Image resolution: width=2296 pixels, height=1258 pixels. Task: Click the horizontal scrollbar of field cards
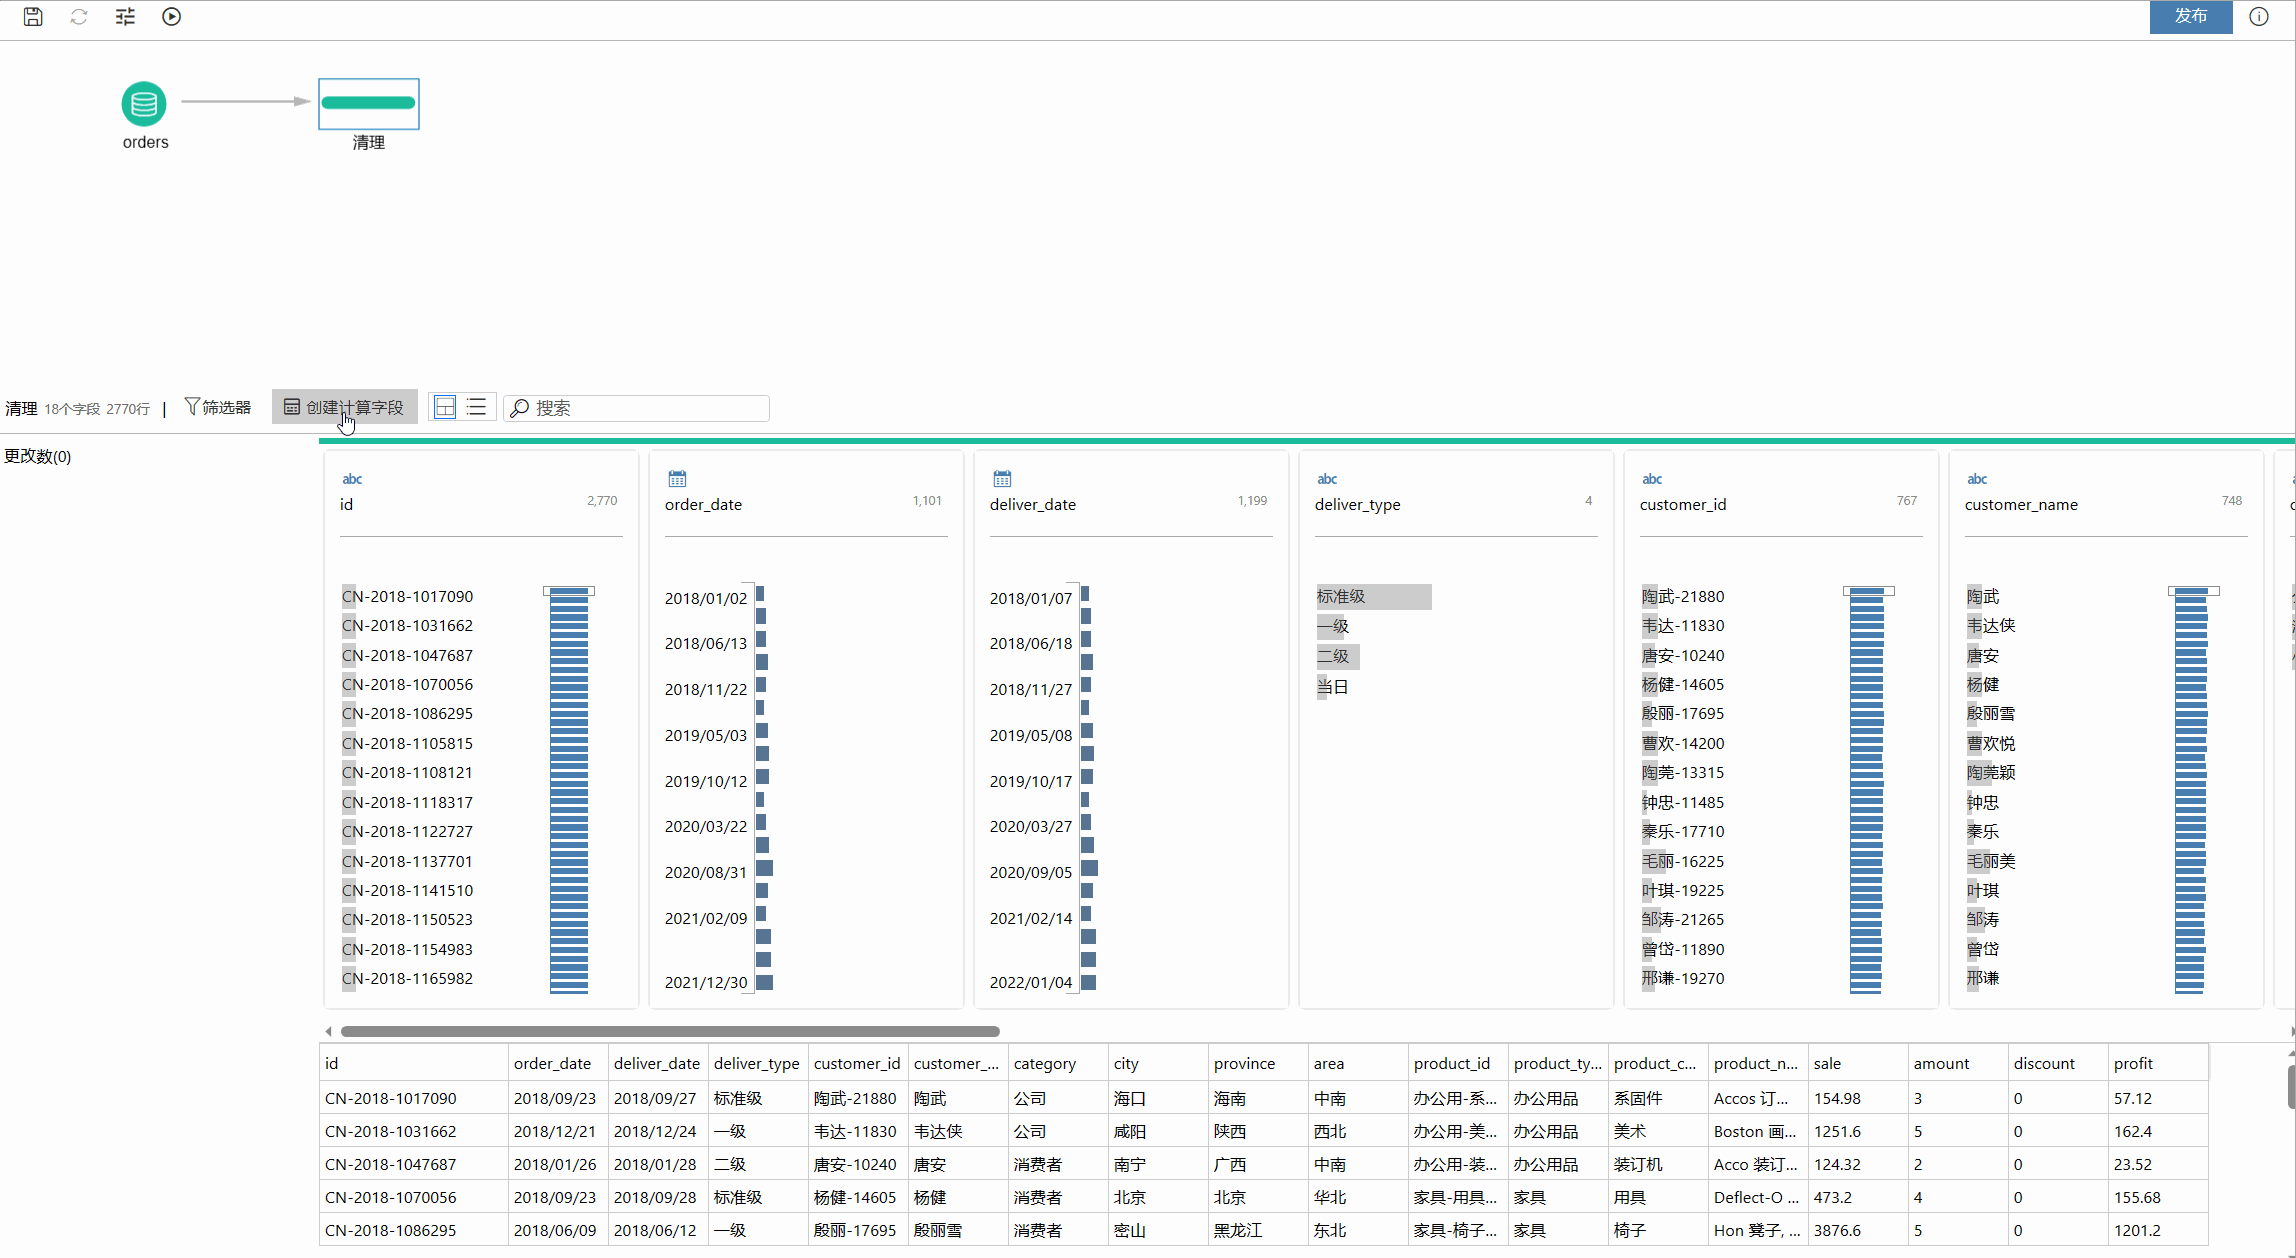(670, 1031)
